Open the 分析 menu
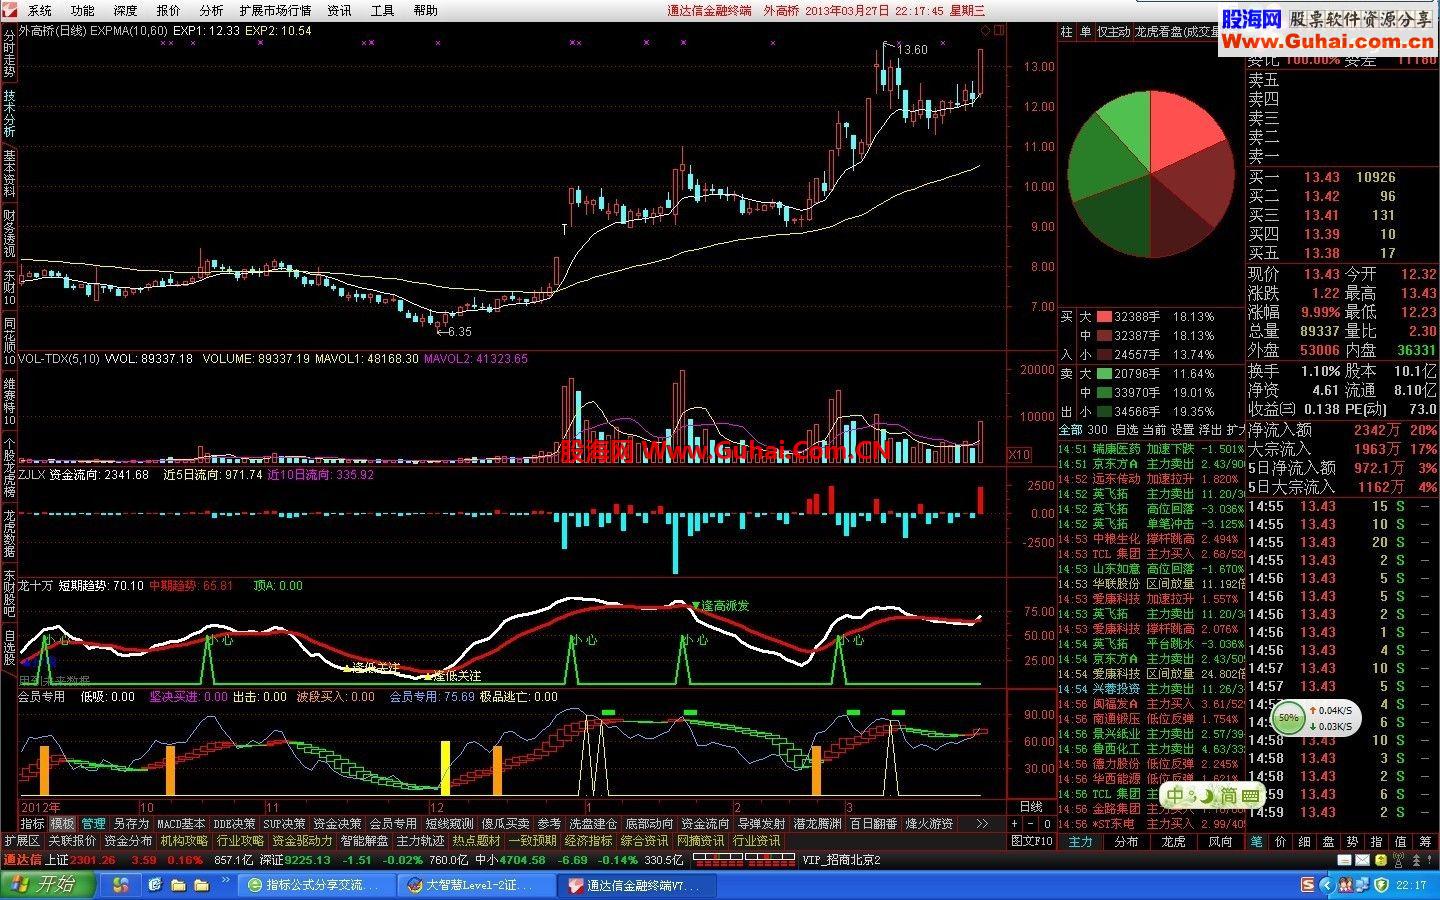1440x900 pixels. 211,11
